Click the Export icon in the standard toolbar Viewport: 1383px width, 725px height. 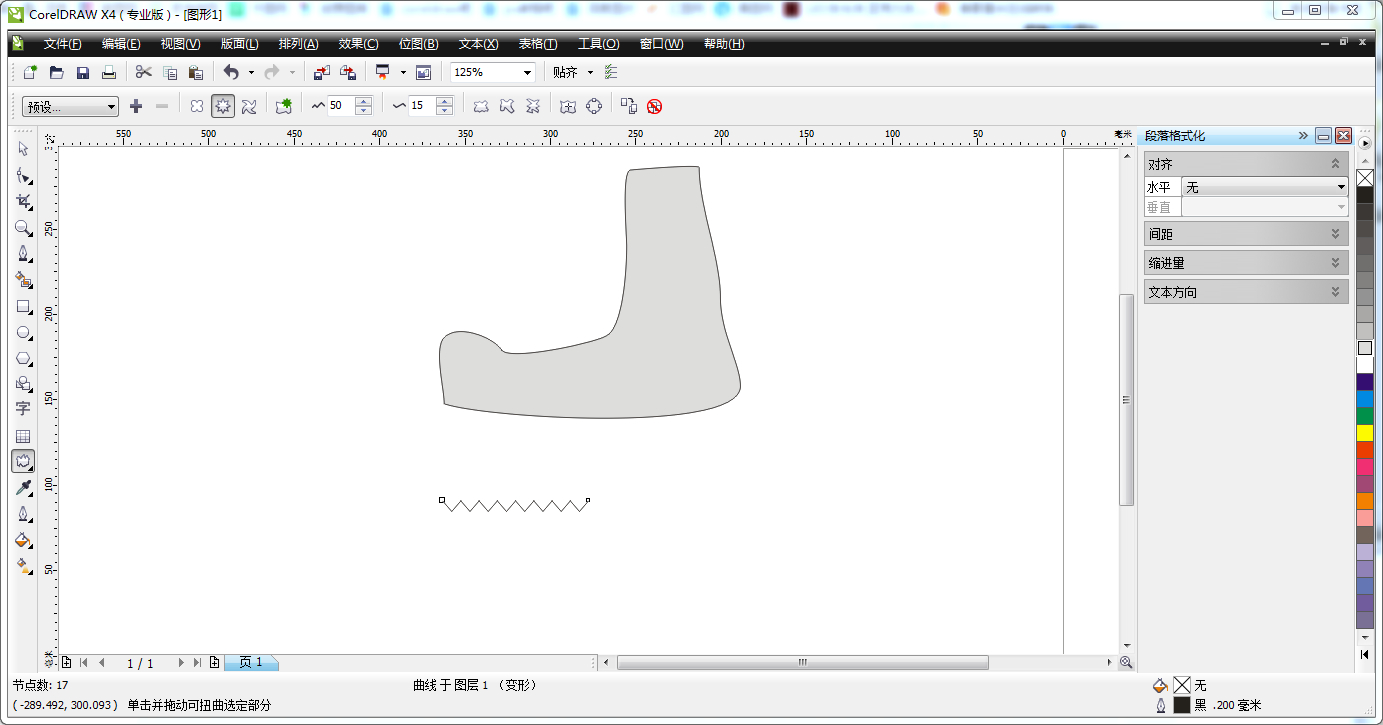tap(347, 72)
